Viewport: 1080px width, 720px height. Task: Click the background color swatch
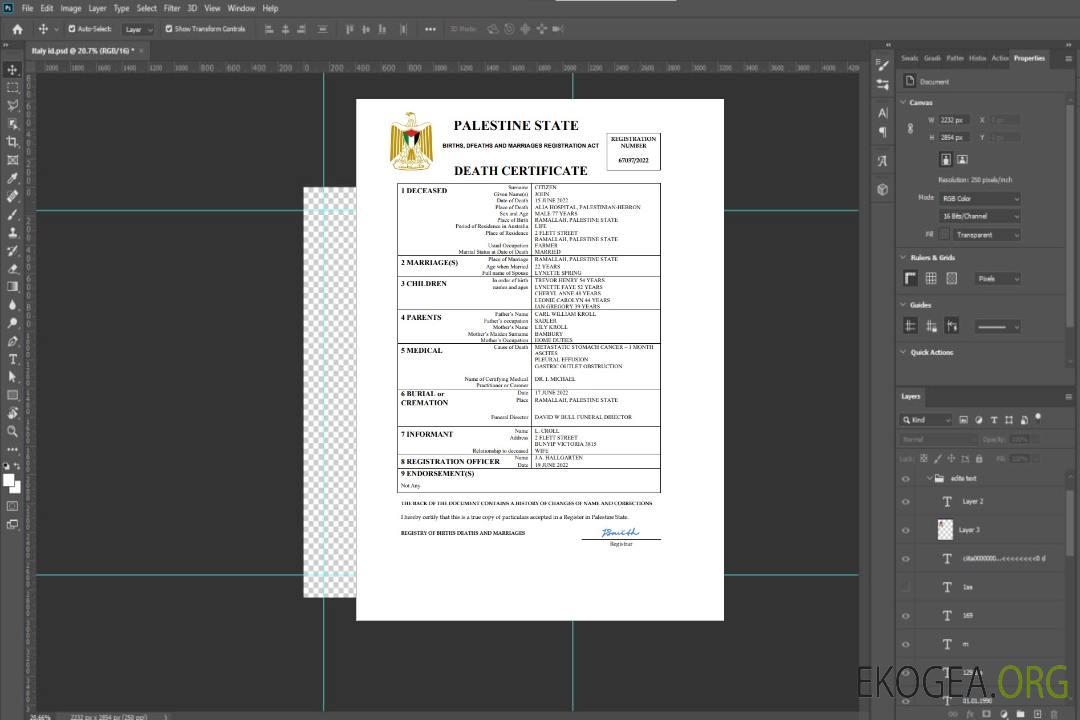(x=17, y=488)
